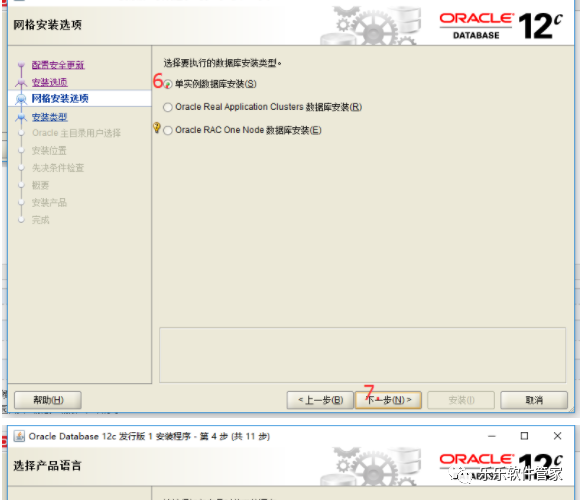
Task: Click 概要 step text in sidebar
Action: coord(40,185)
